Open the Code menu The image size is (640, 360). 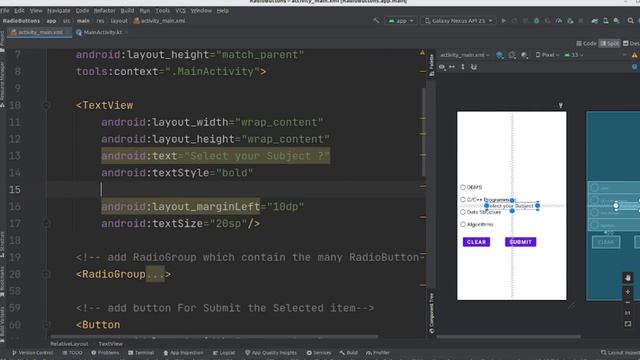pos(82,11)
